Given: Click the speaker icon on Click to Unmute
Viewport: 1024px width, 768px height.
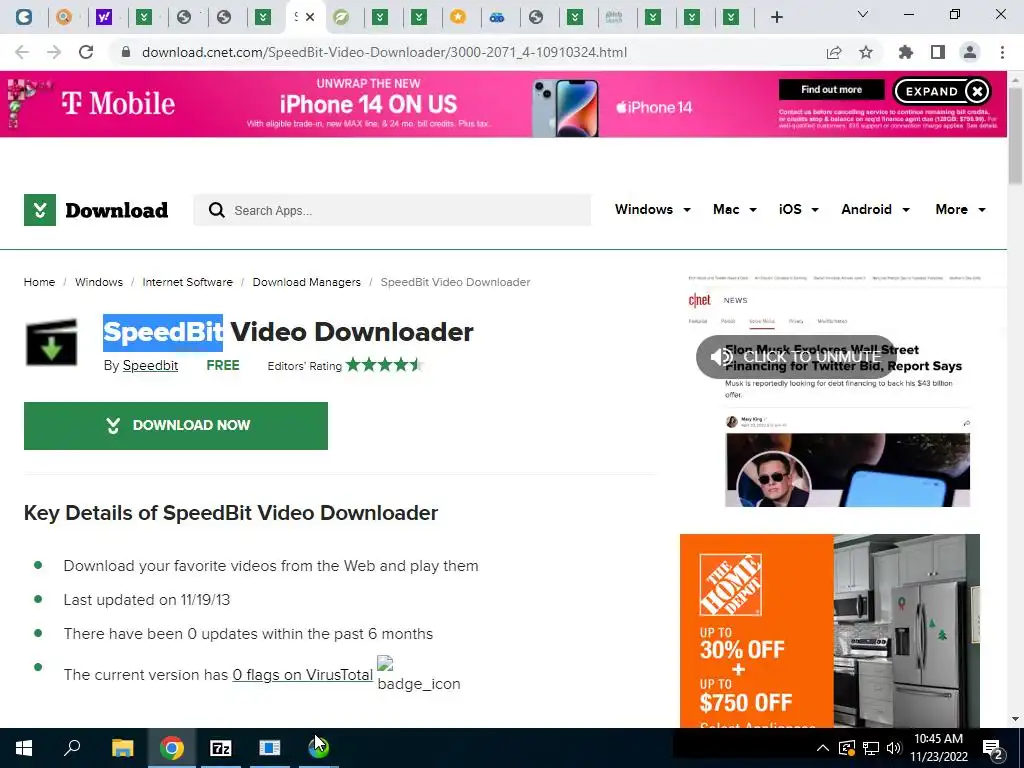Looking at the screenshot, I should pyautogui.click(x=721, y=357).
